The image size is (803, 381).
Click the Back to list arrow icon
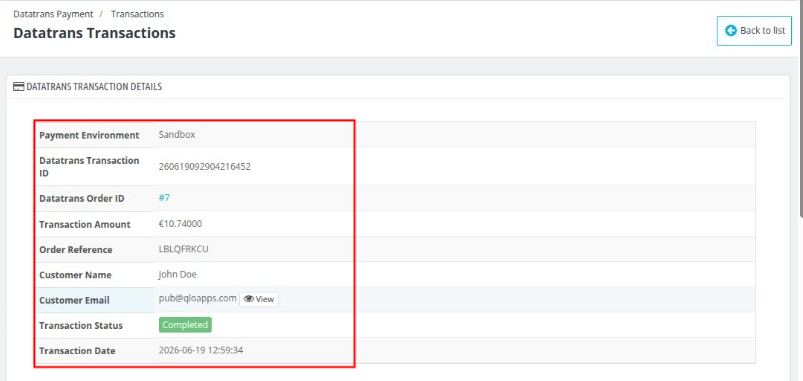tap(731, 31)
